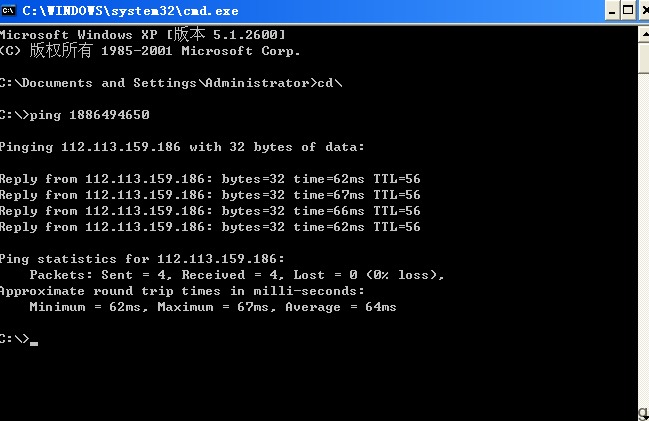649x421 pixels.
Task: Click the final C:\> prompt cursor
Action: pyautogui.click(x=34, y=344)
